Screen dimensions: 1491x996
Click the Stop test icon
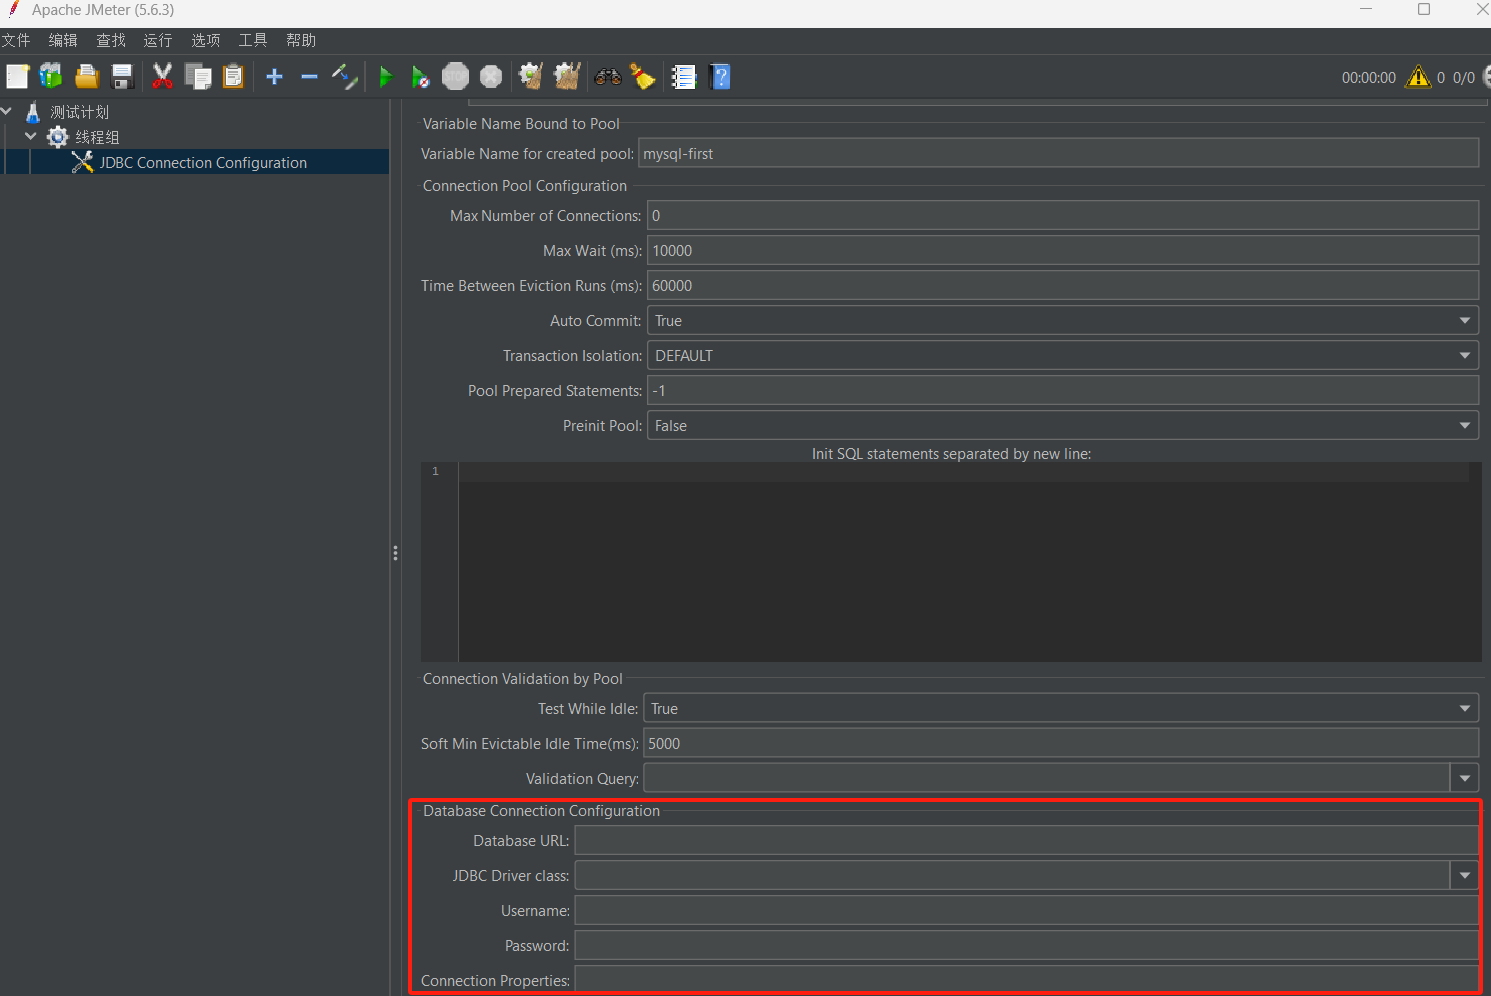click(x=455, y=77)
